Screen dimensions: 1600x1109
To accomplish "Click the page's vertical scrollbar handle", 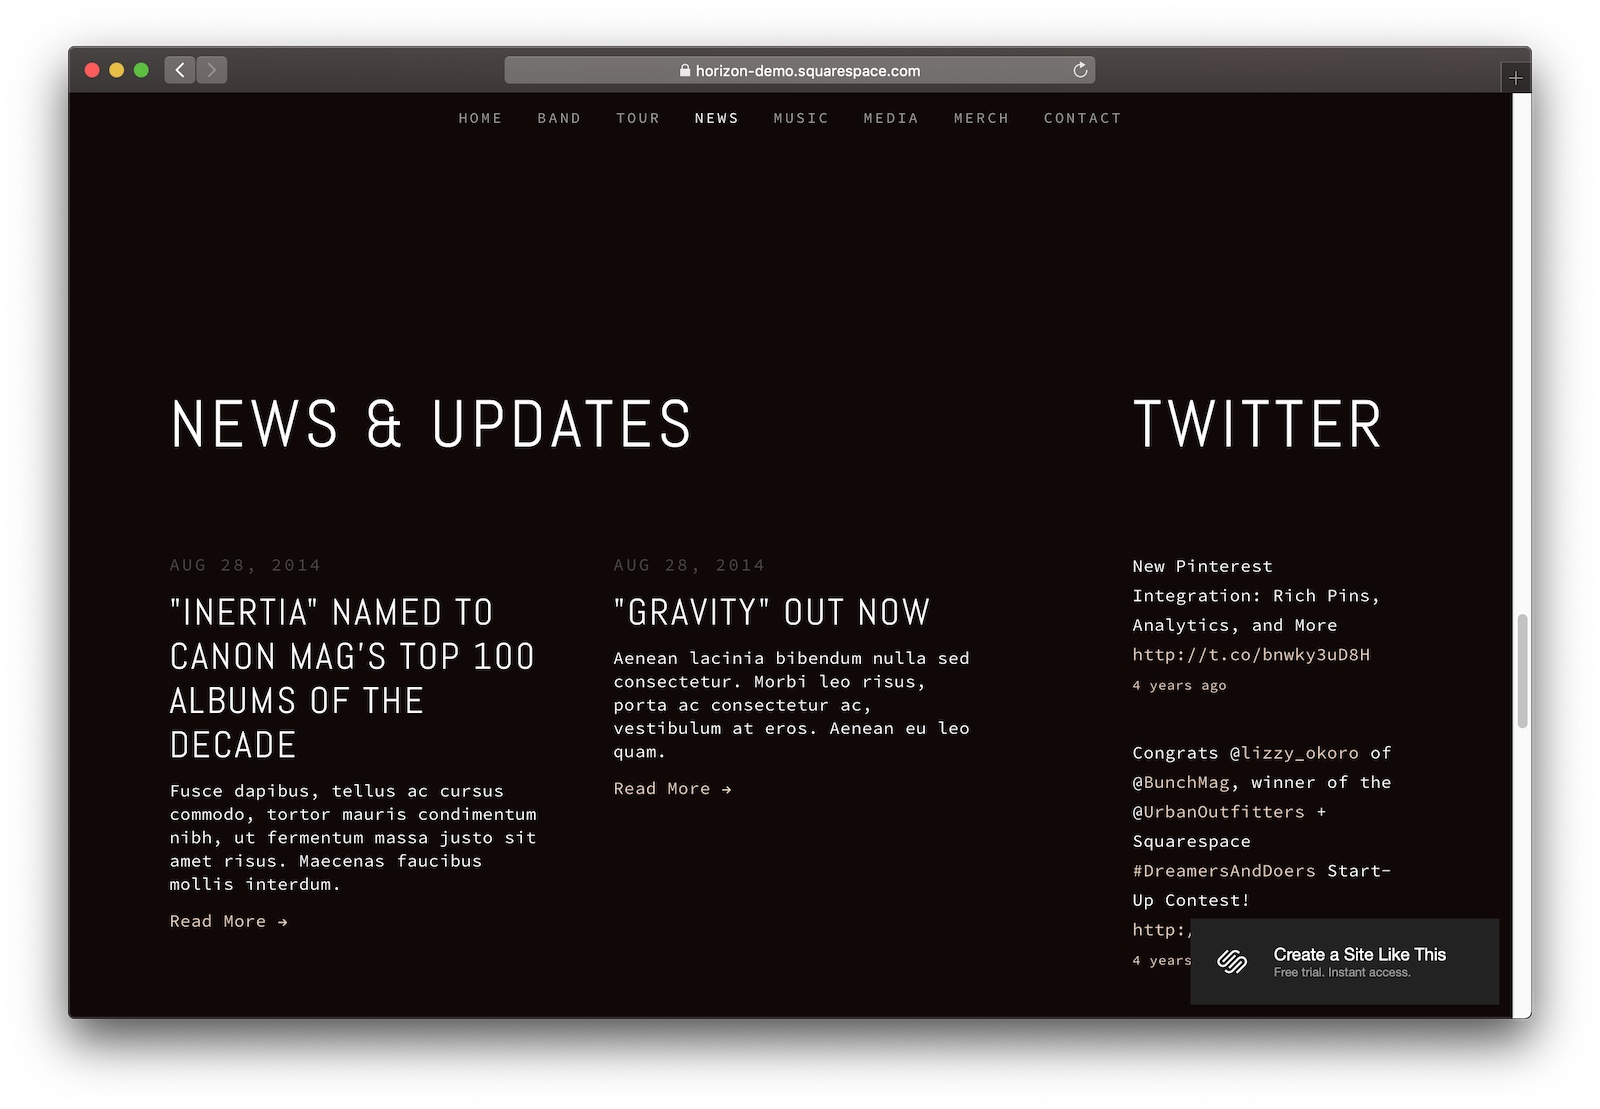I will [1522, 670].
